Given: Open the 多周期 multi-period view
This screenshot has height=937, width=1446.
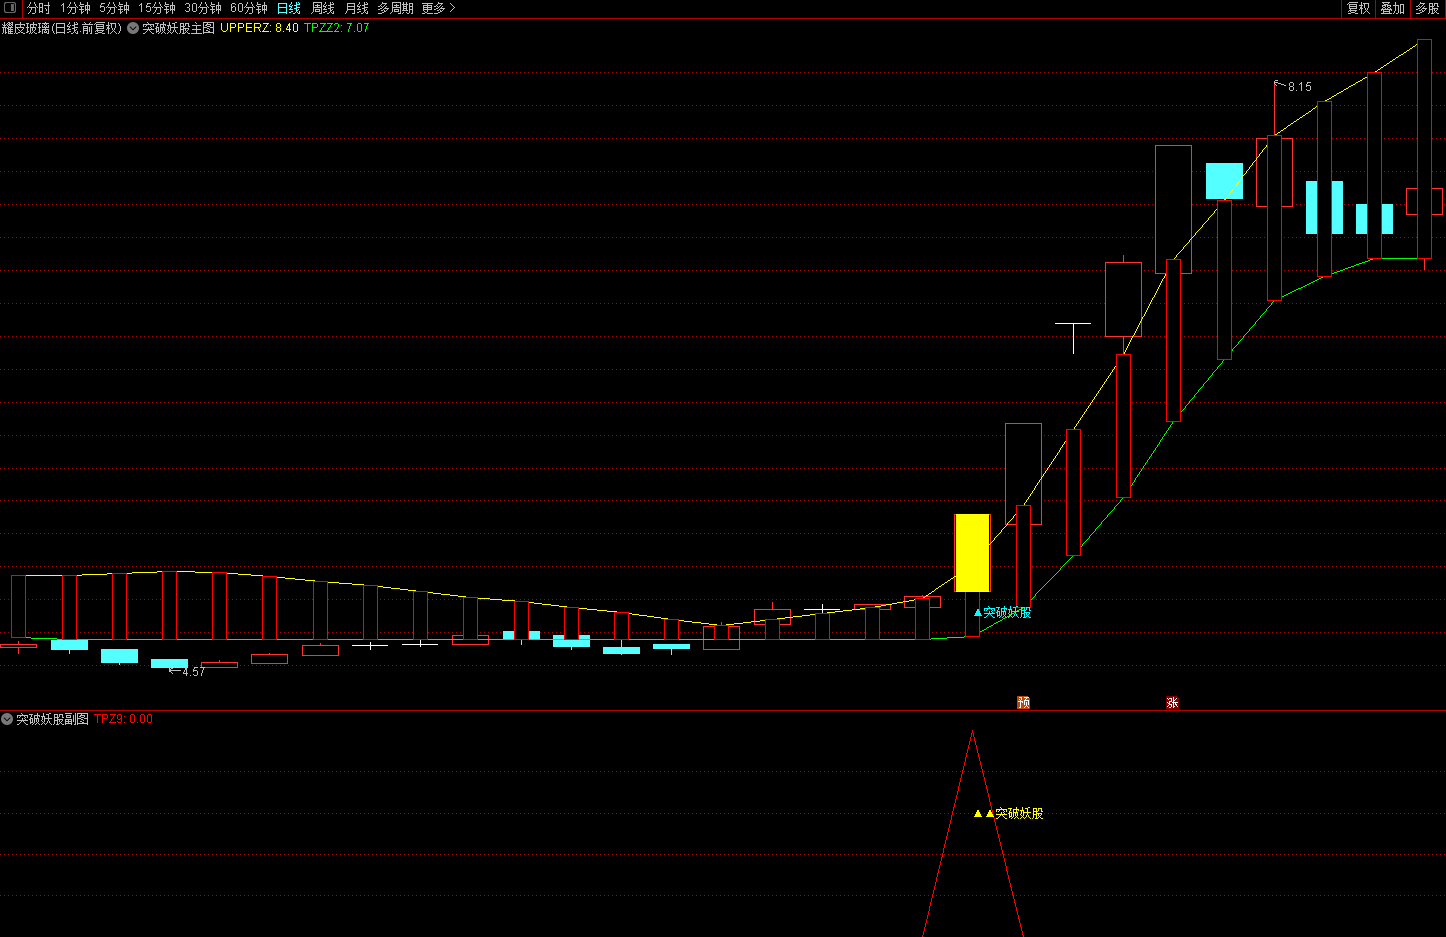Looking at the screenshot, I should [x=395, y=8].
